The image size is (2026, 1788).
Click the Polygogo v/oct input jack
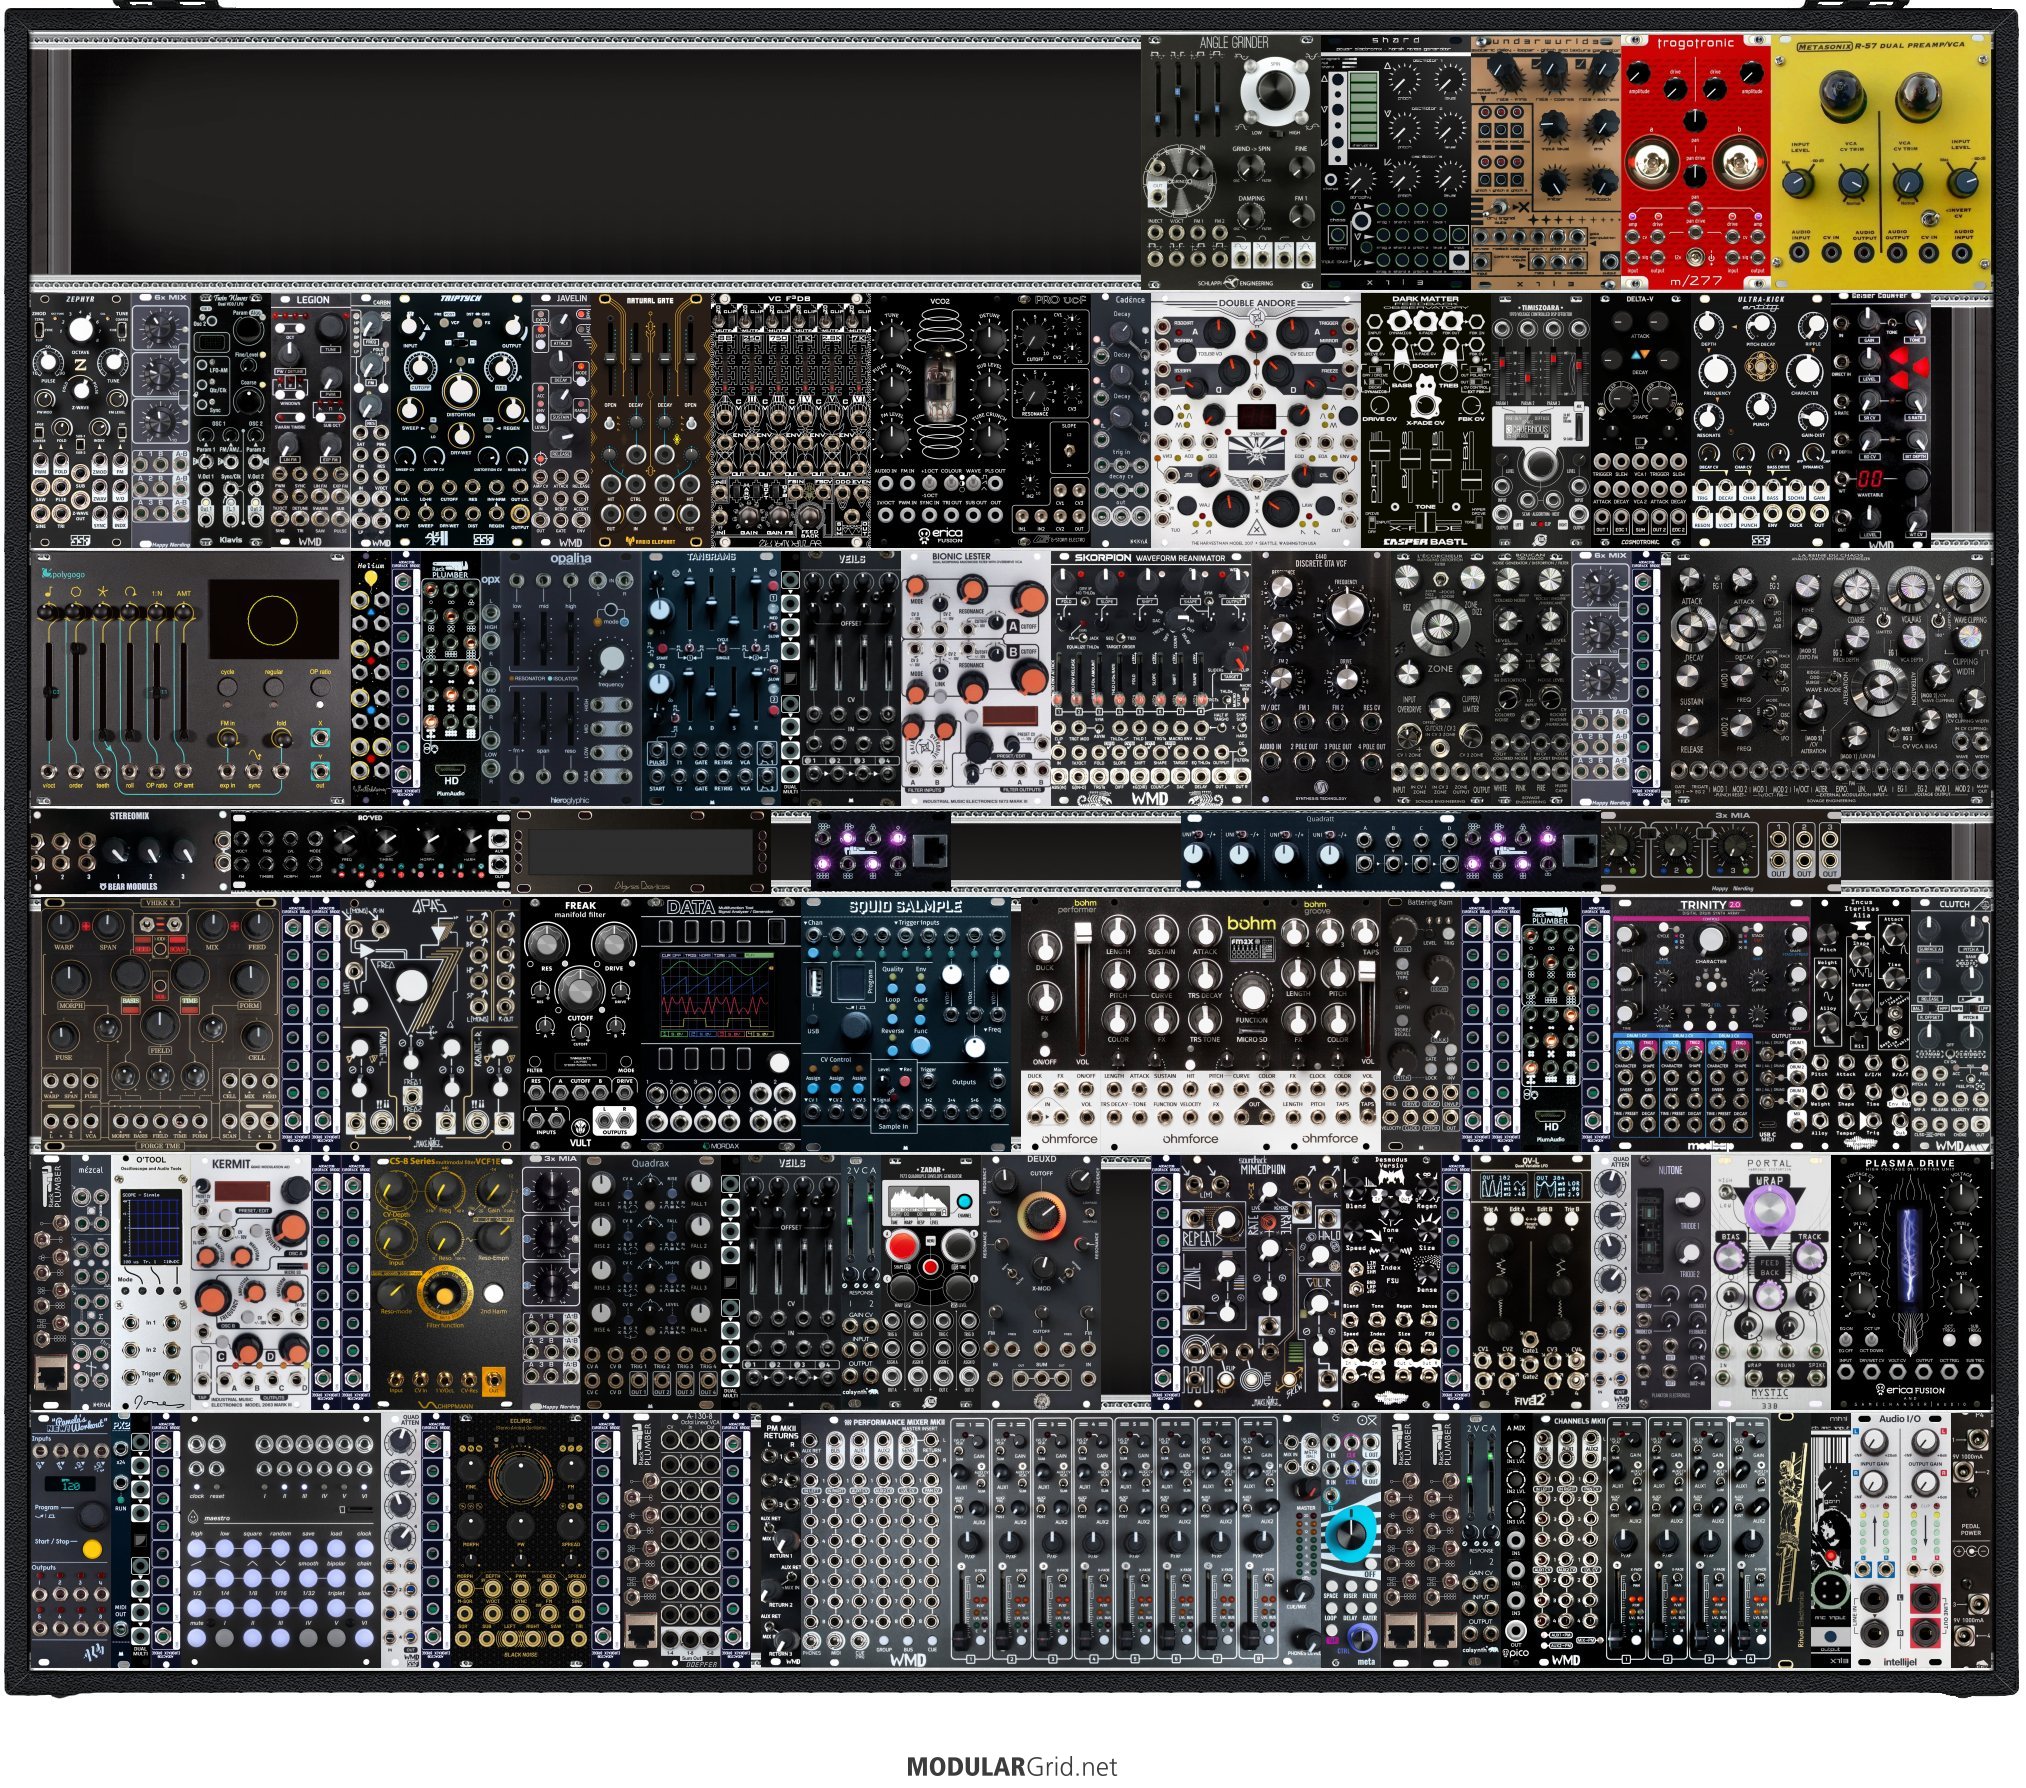point(49,771)
